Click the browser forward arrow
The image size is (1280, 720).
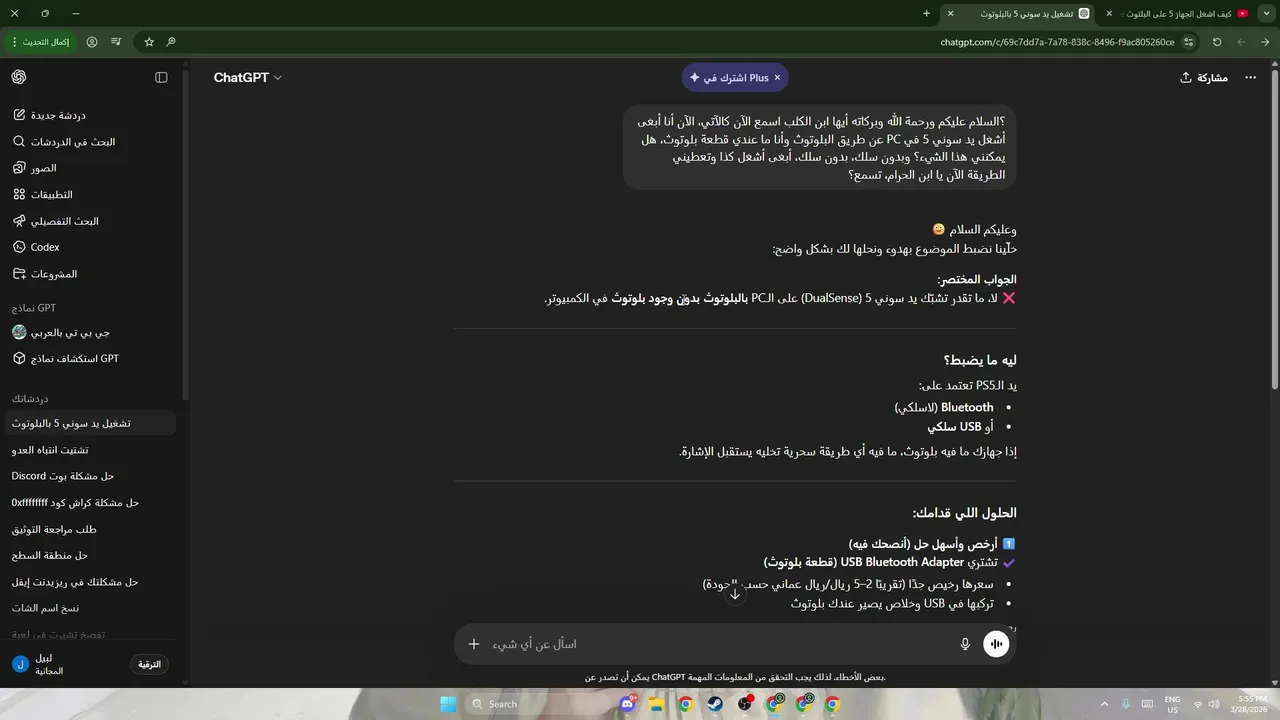tap(1241, 42)
